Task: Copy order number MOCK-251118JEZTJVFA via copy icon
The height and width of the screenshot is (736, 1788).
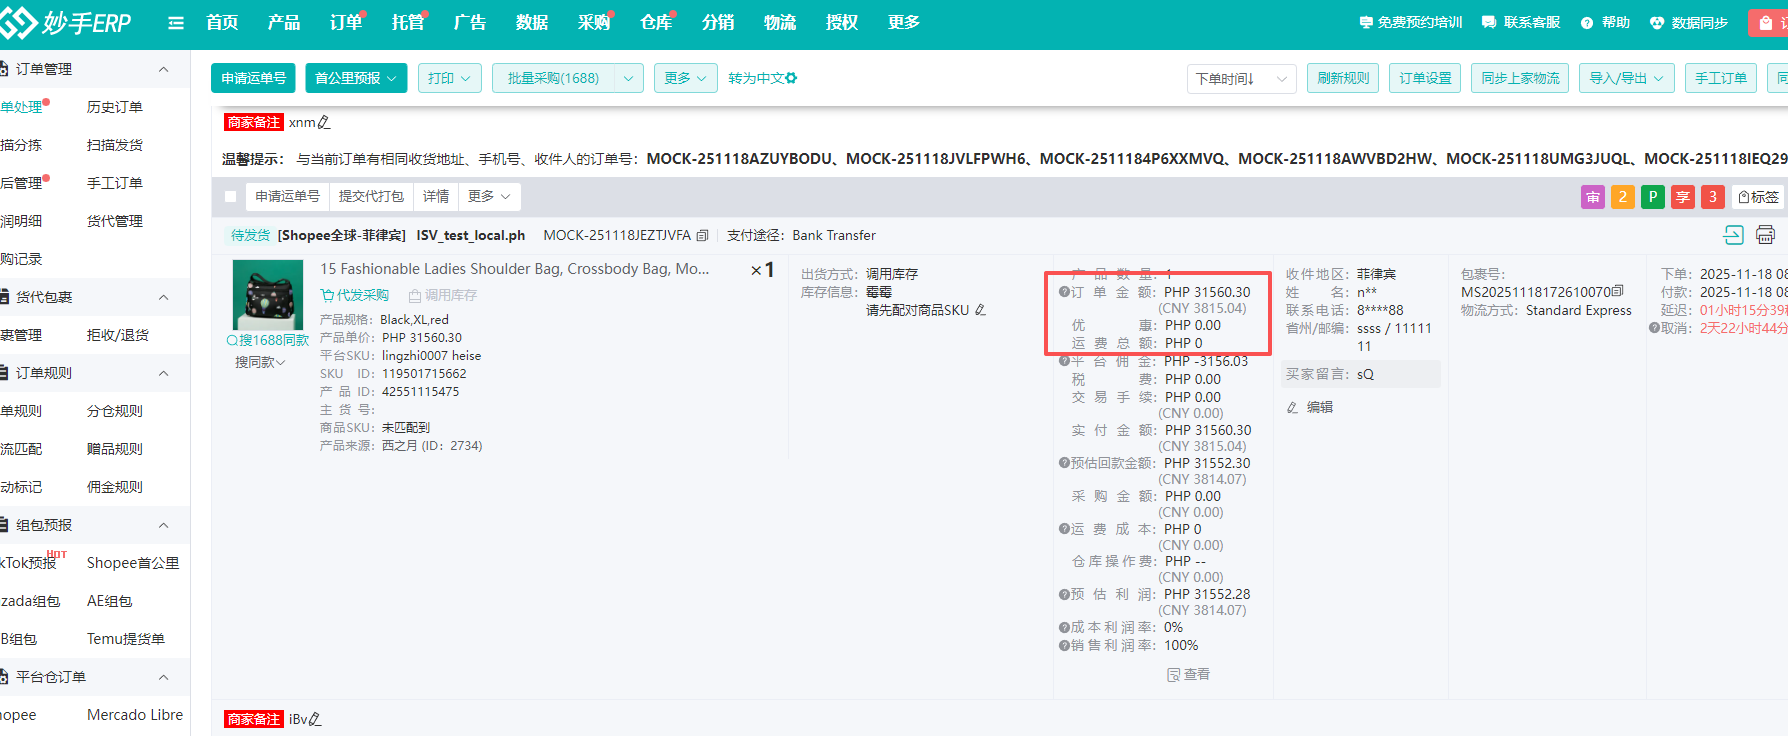Action: pos(702,236)
